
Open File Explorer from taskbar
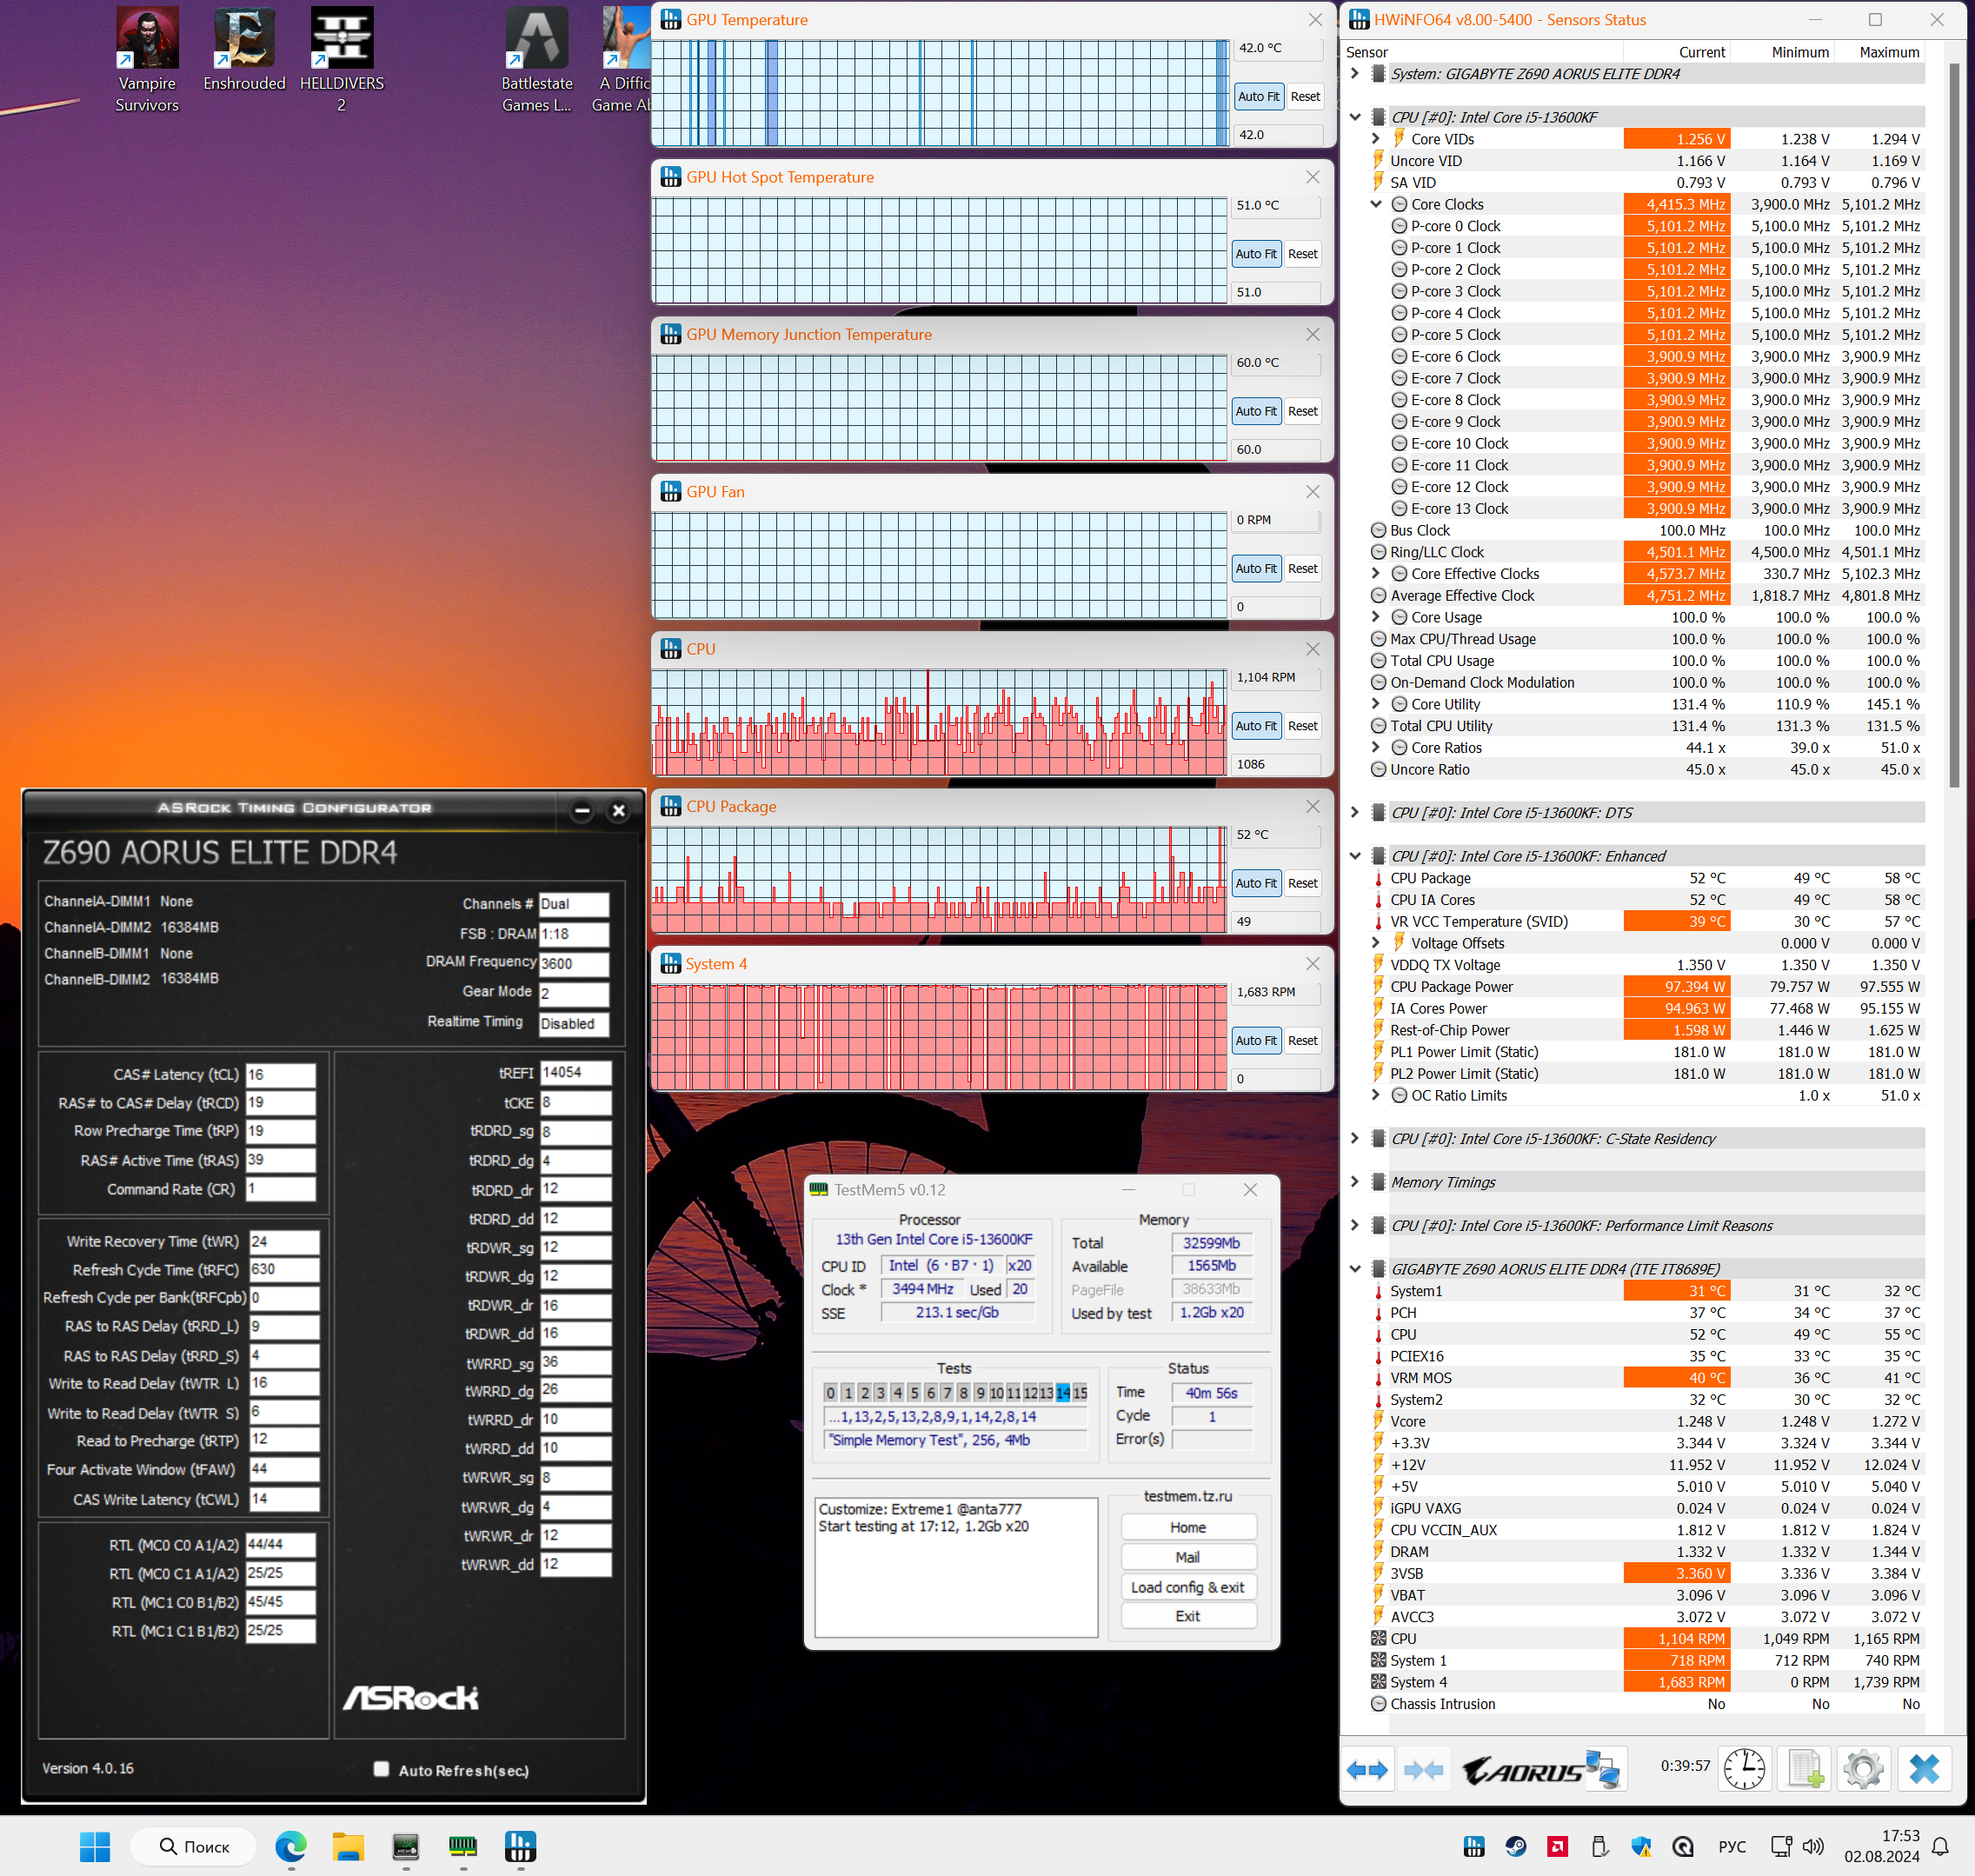pyautogui.click(x=348, y=1847)
